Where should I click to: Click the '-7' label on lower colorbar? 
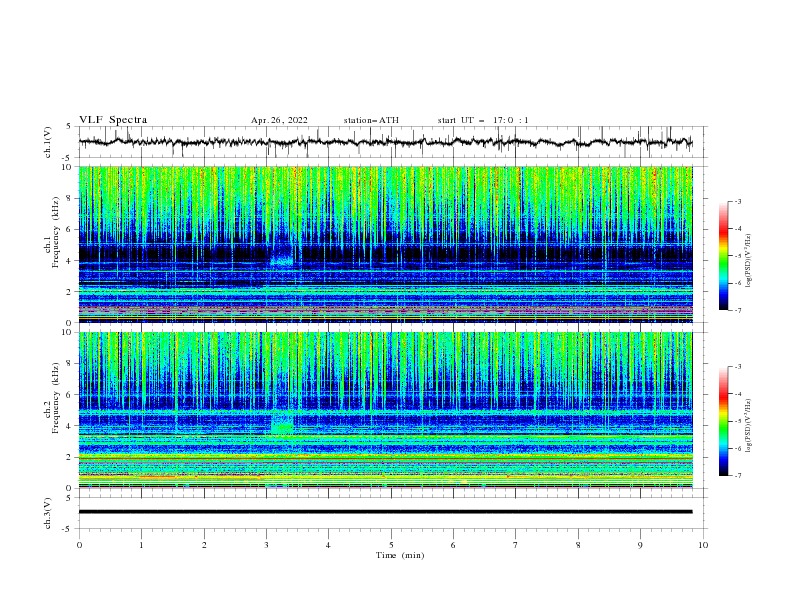click(737, 476)
